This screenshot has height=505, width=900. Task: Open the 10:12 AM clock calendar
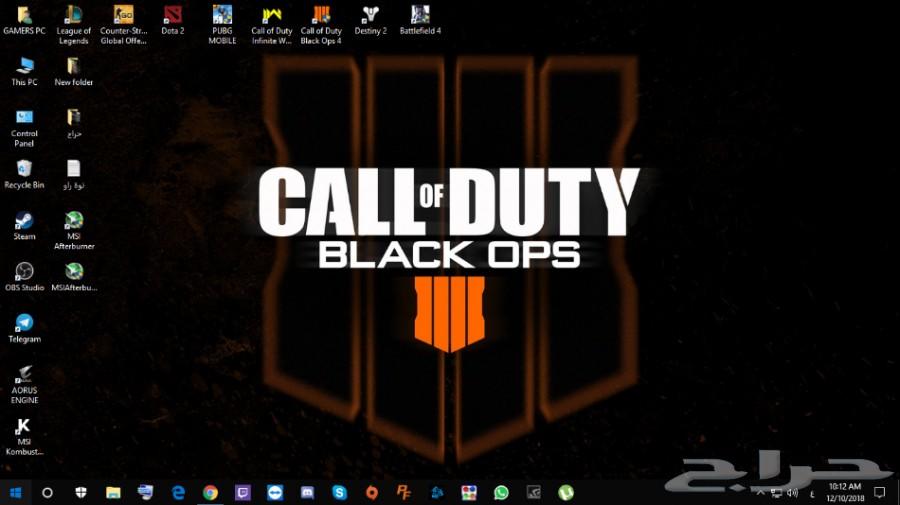pyautogui.click(x=845, y=492)
